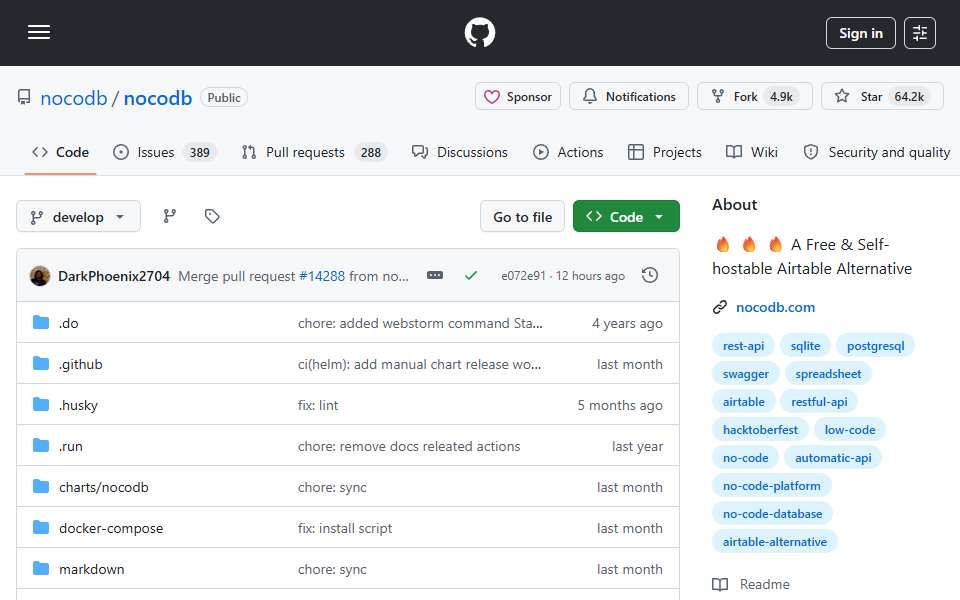
Task: Open the .husky folder
Action: click(78, 405)
